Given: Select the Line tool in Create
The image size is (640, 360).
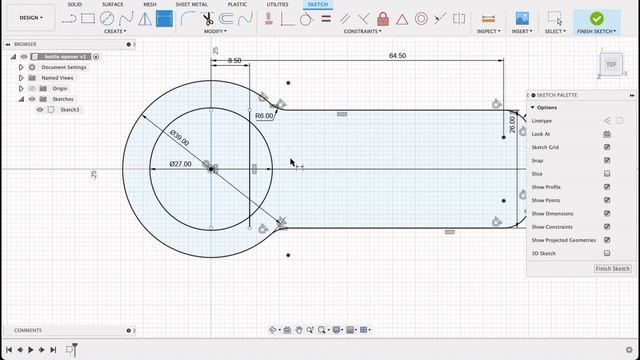Looking at the screenshot, I should (x=69, y=19).
